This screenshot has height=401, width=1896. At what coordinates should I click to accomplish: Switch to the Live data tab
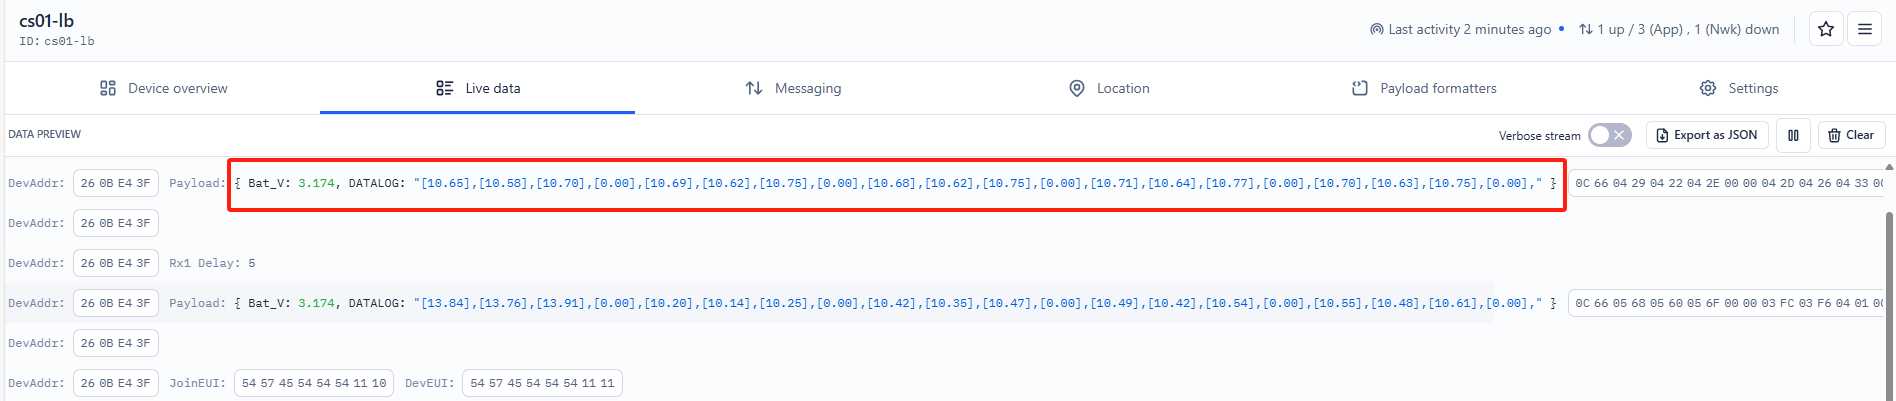pos(478,88)
